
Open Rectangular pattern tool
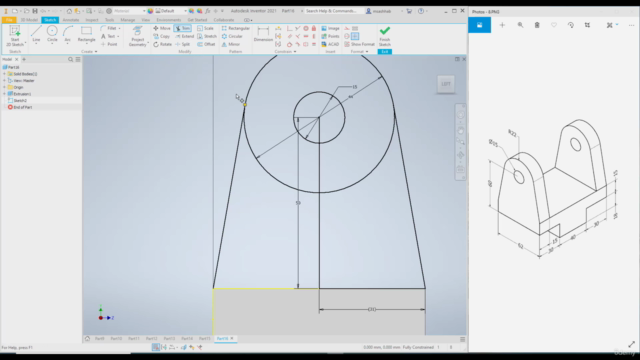click(x=236, y=28)
